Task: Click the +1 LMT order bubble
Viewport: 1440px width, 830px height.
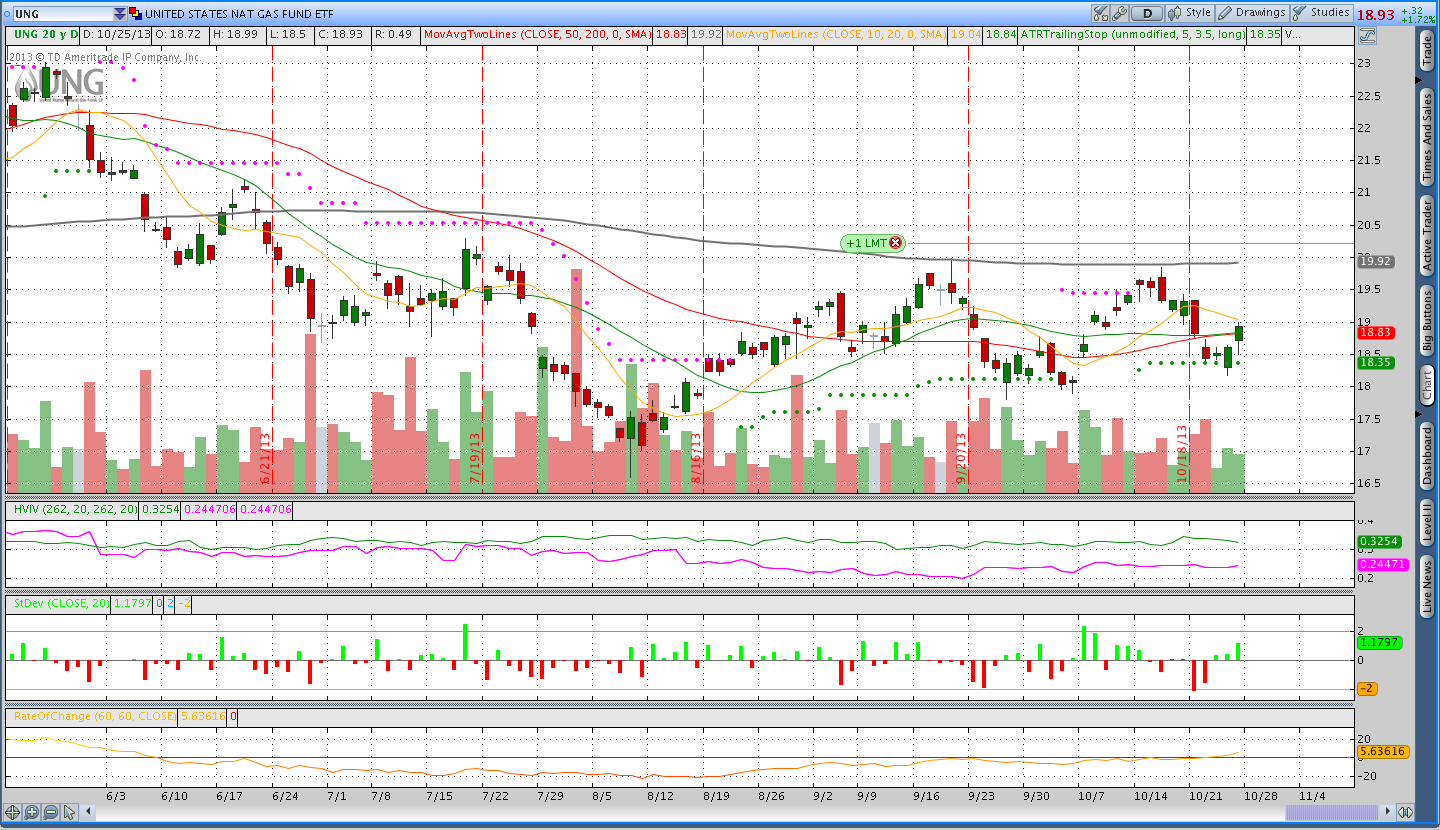Action: coord(871,242)
